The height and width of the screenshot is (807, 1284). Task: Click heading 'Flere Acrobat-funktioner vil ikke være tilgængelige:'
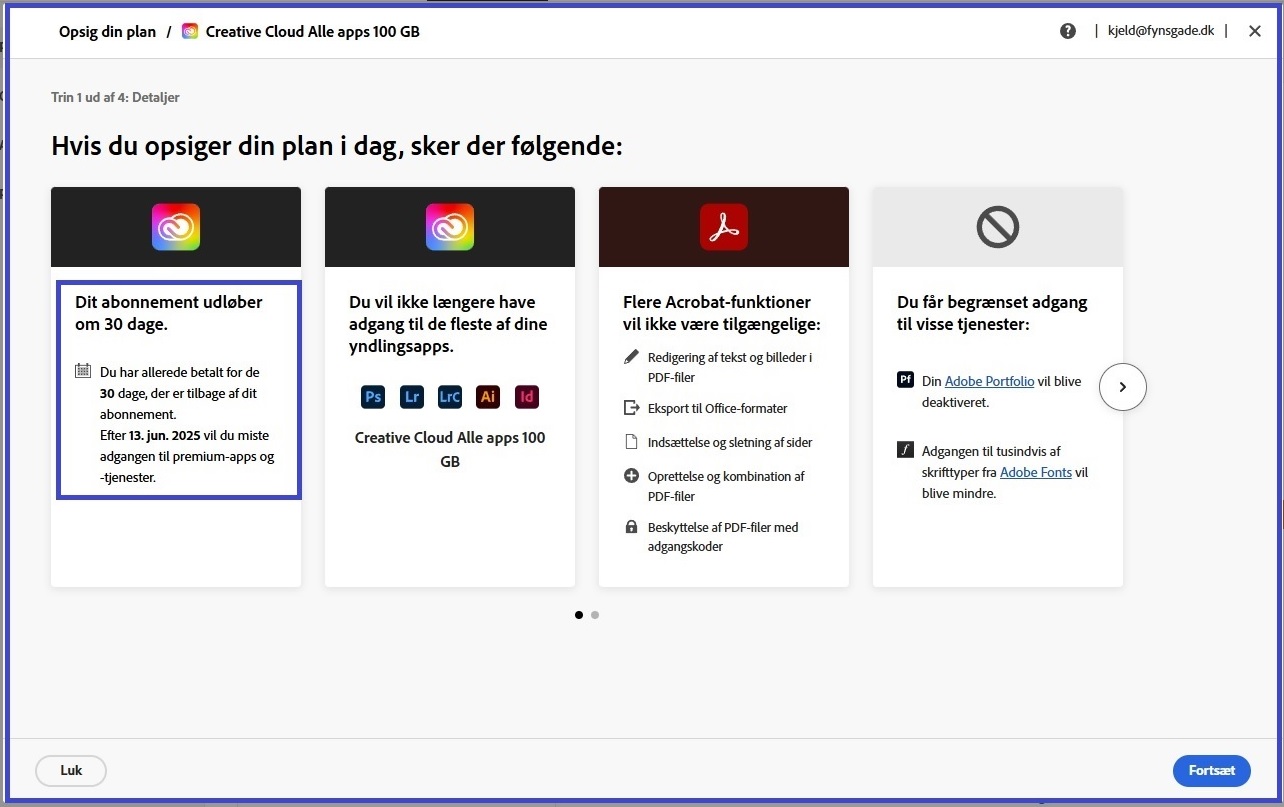tap(722, 313)
